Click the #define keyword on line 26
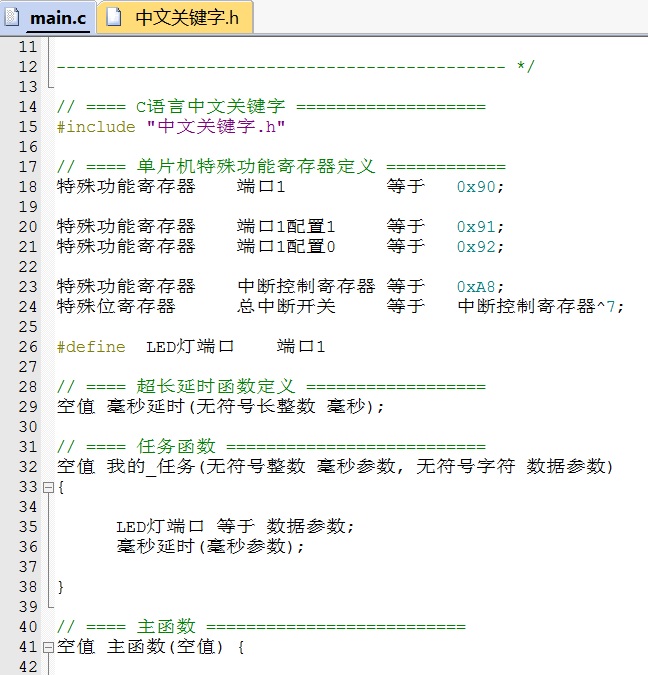The image size is (648, 675). click(91, 347)
